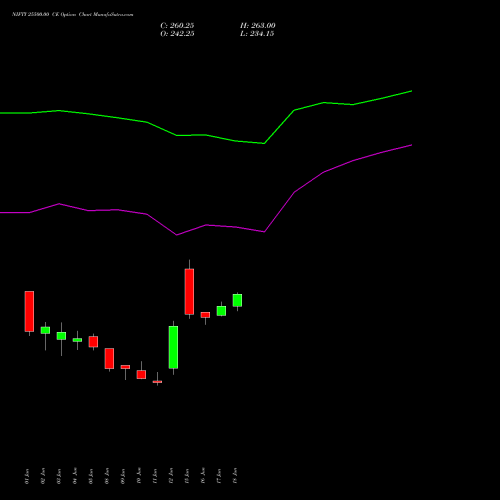This screenshot has width=500, height=500.
Task: Select the low value L: 234.15
Action: 257,34
